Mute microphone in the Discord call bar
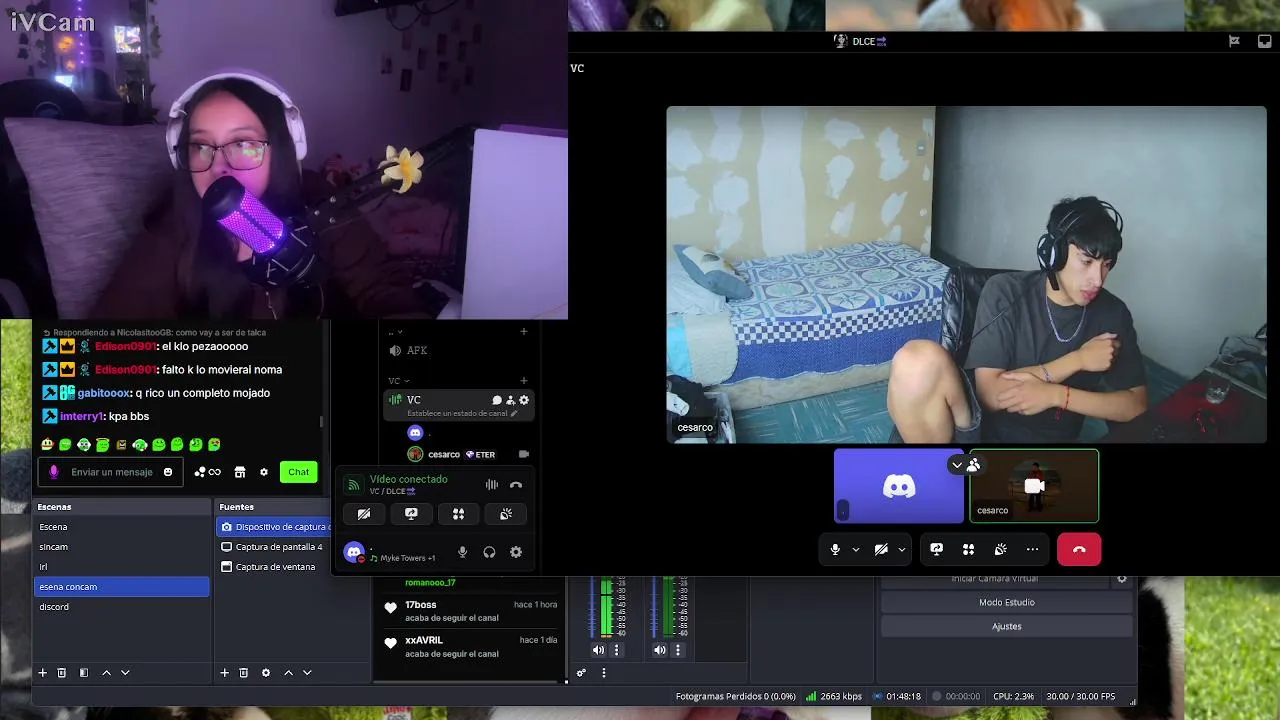 (835, 549)
